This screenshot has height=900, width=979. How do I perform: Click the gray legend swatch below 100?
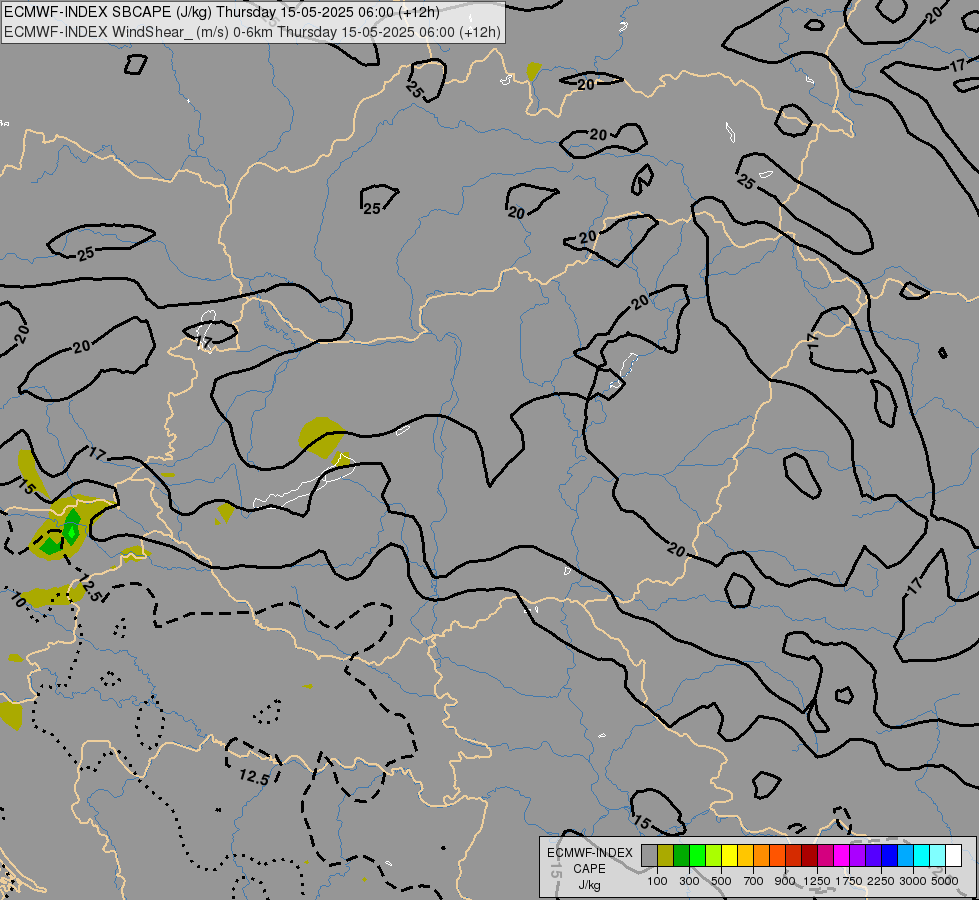649,856
